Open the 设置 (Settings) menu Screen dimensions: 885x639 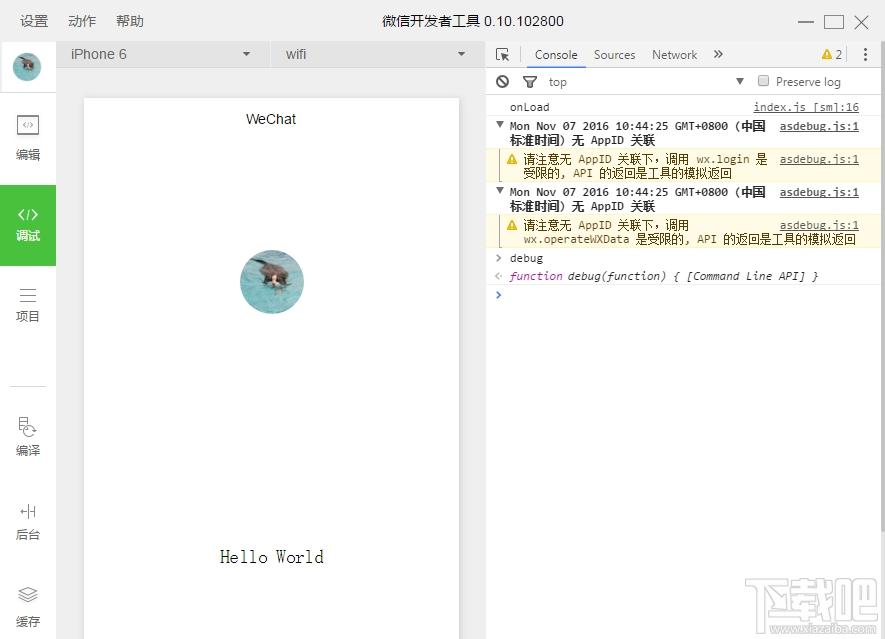(34, 21)
